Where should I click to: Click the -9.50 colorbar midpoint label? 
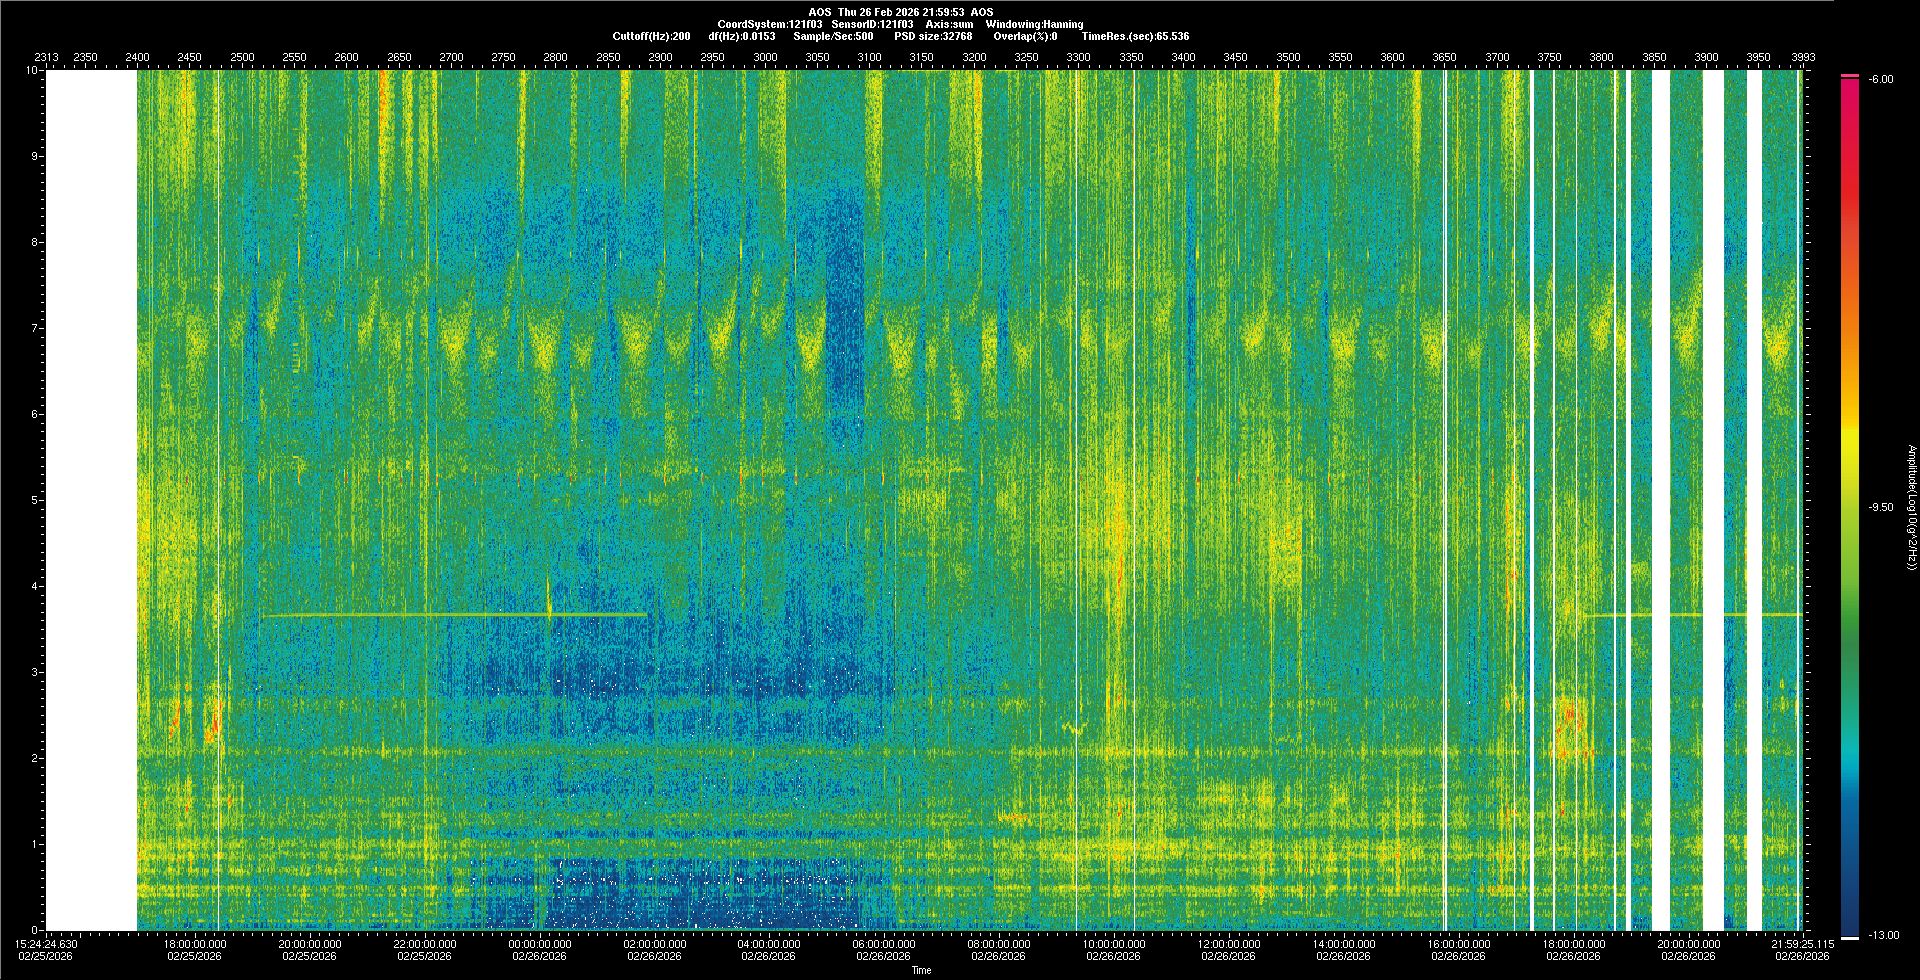point(1880,507)
